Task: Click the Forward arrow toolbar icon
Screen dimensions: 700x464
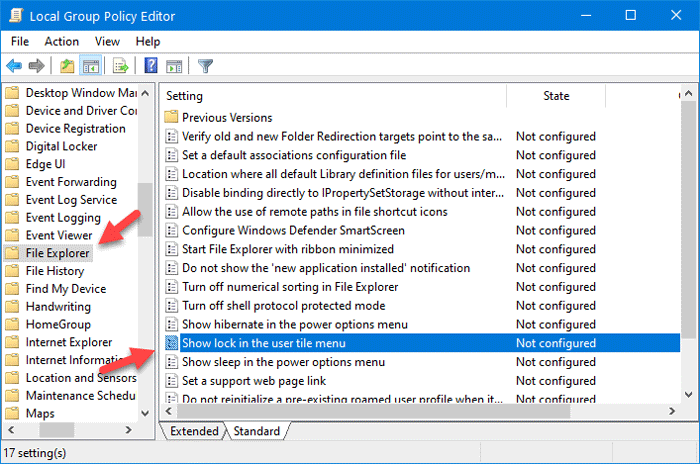Action: pyautogui.click(x=37, y=67)
